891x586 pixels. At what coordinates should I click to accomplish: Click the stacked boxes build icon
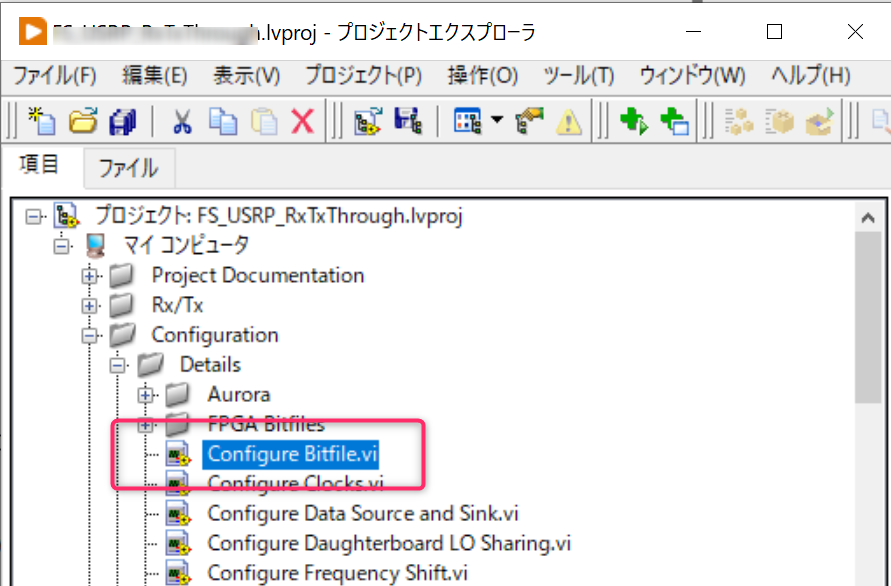(x=739, y=121)
